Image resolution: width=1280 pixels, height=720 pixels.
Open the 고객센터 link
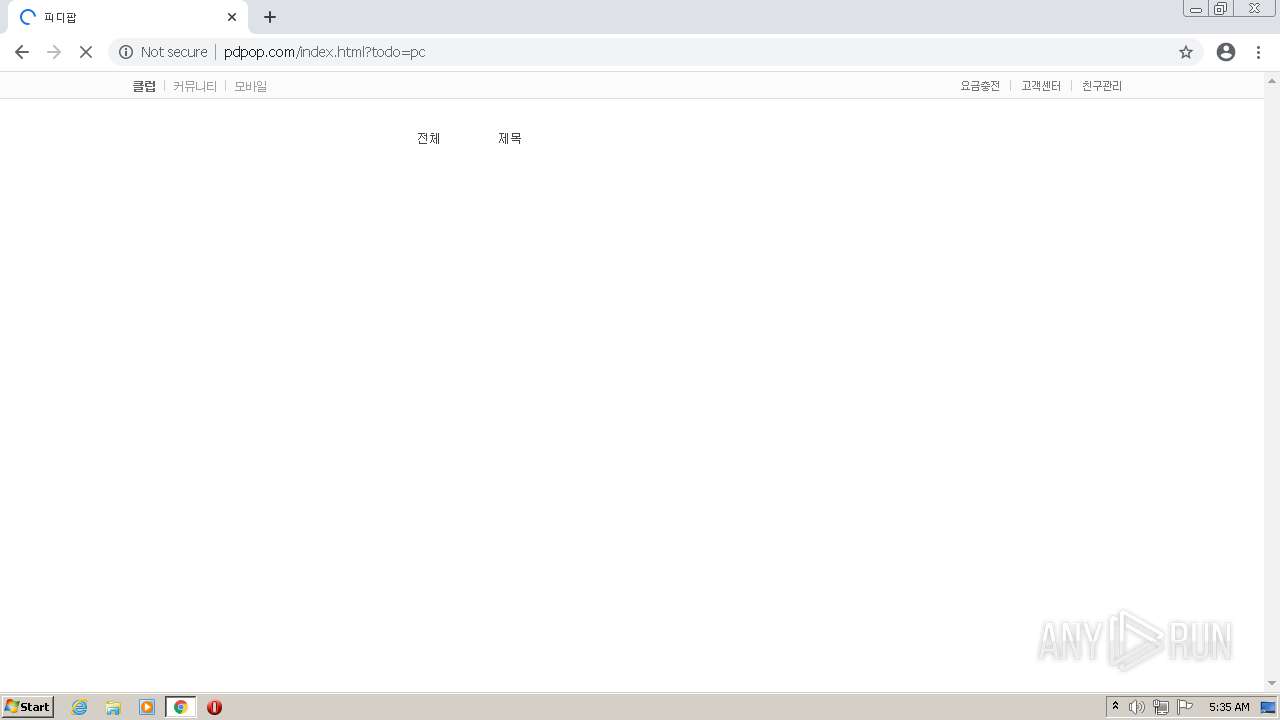click(1041, 86)
